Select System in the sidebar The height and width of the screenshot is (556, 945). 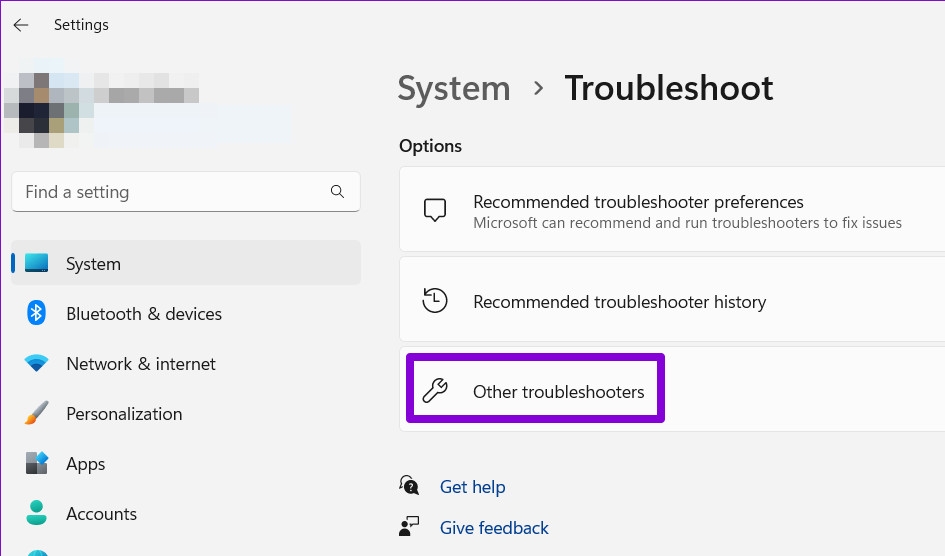(x=186, y=263)
